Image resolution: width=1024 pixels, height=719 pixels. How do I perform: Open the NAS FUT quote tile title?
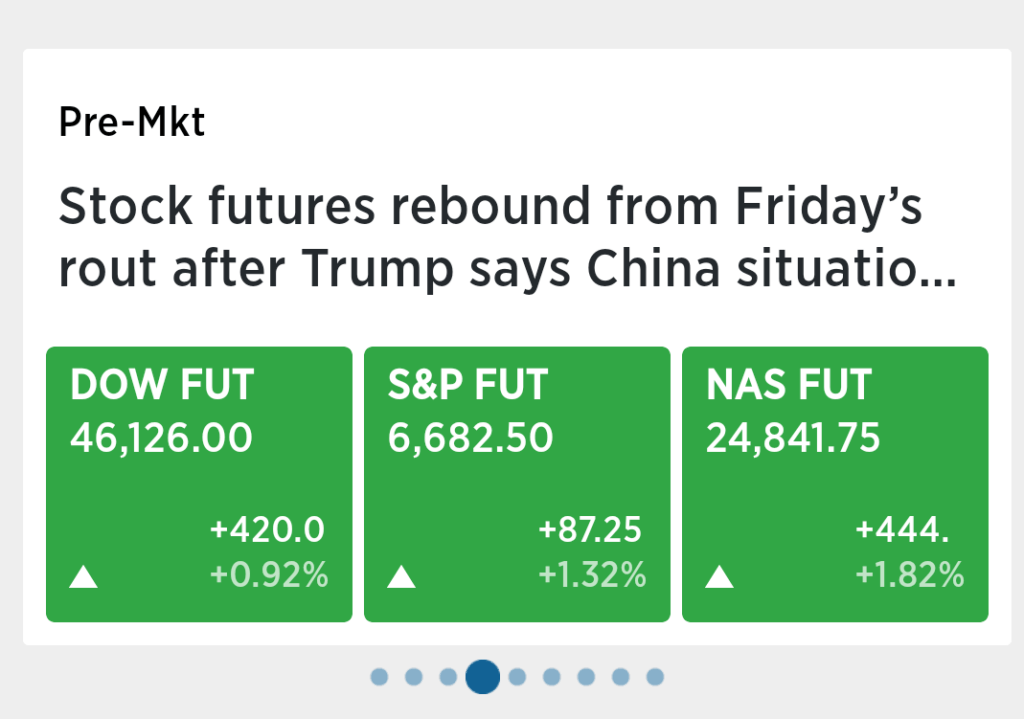point(789,385)
